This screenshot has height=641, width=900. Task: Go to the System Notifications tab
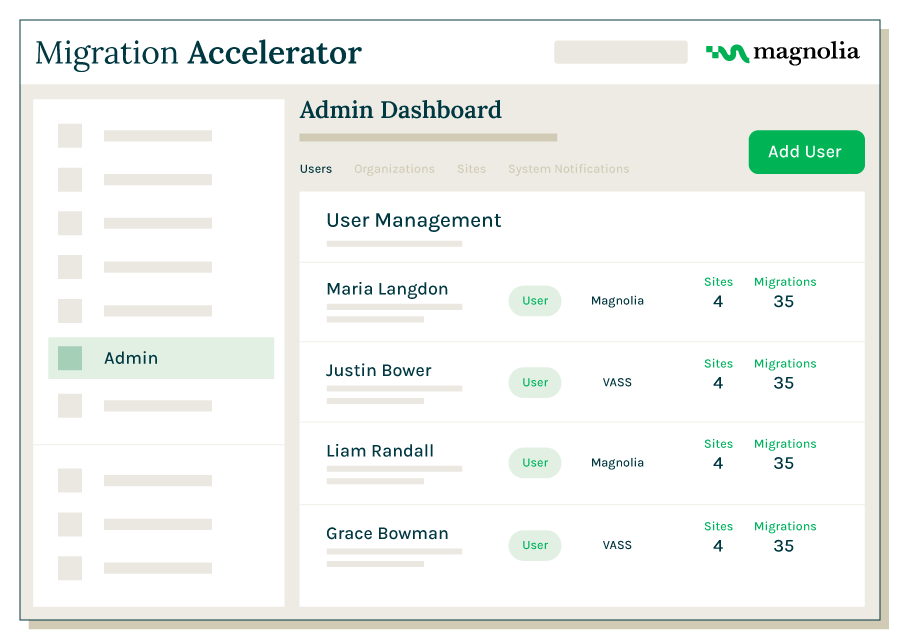click(568, 169)
